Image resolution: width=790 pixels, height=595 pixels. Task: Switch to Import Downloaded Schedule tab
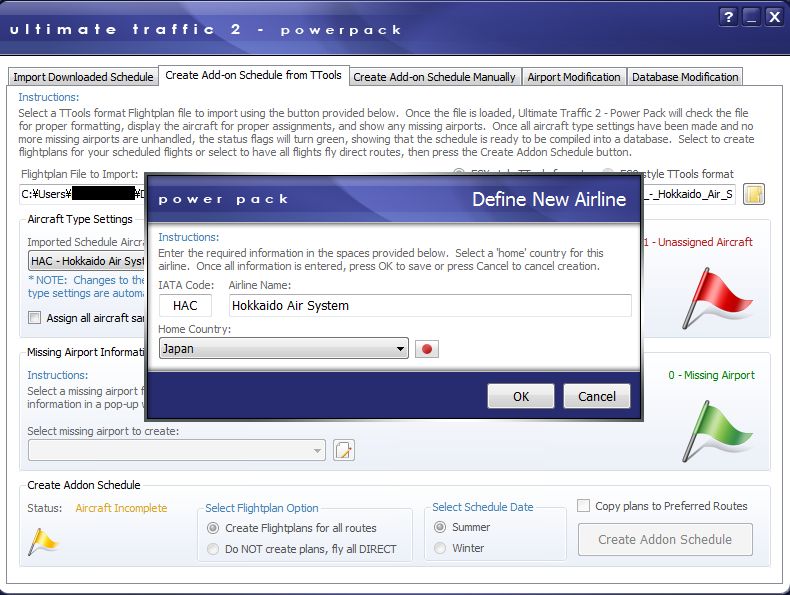pos(83,77)
